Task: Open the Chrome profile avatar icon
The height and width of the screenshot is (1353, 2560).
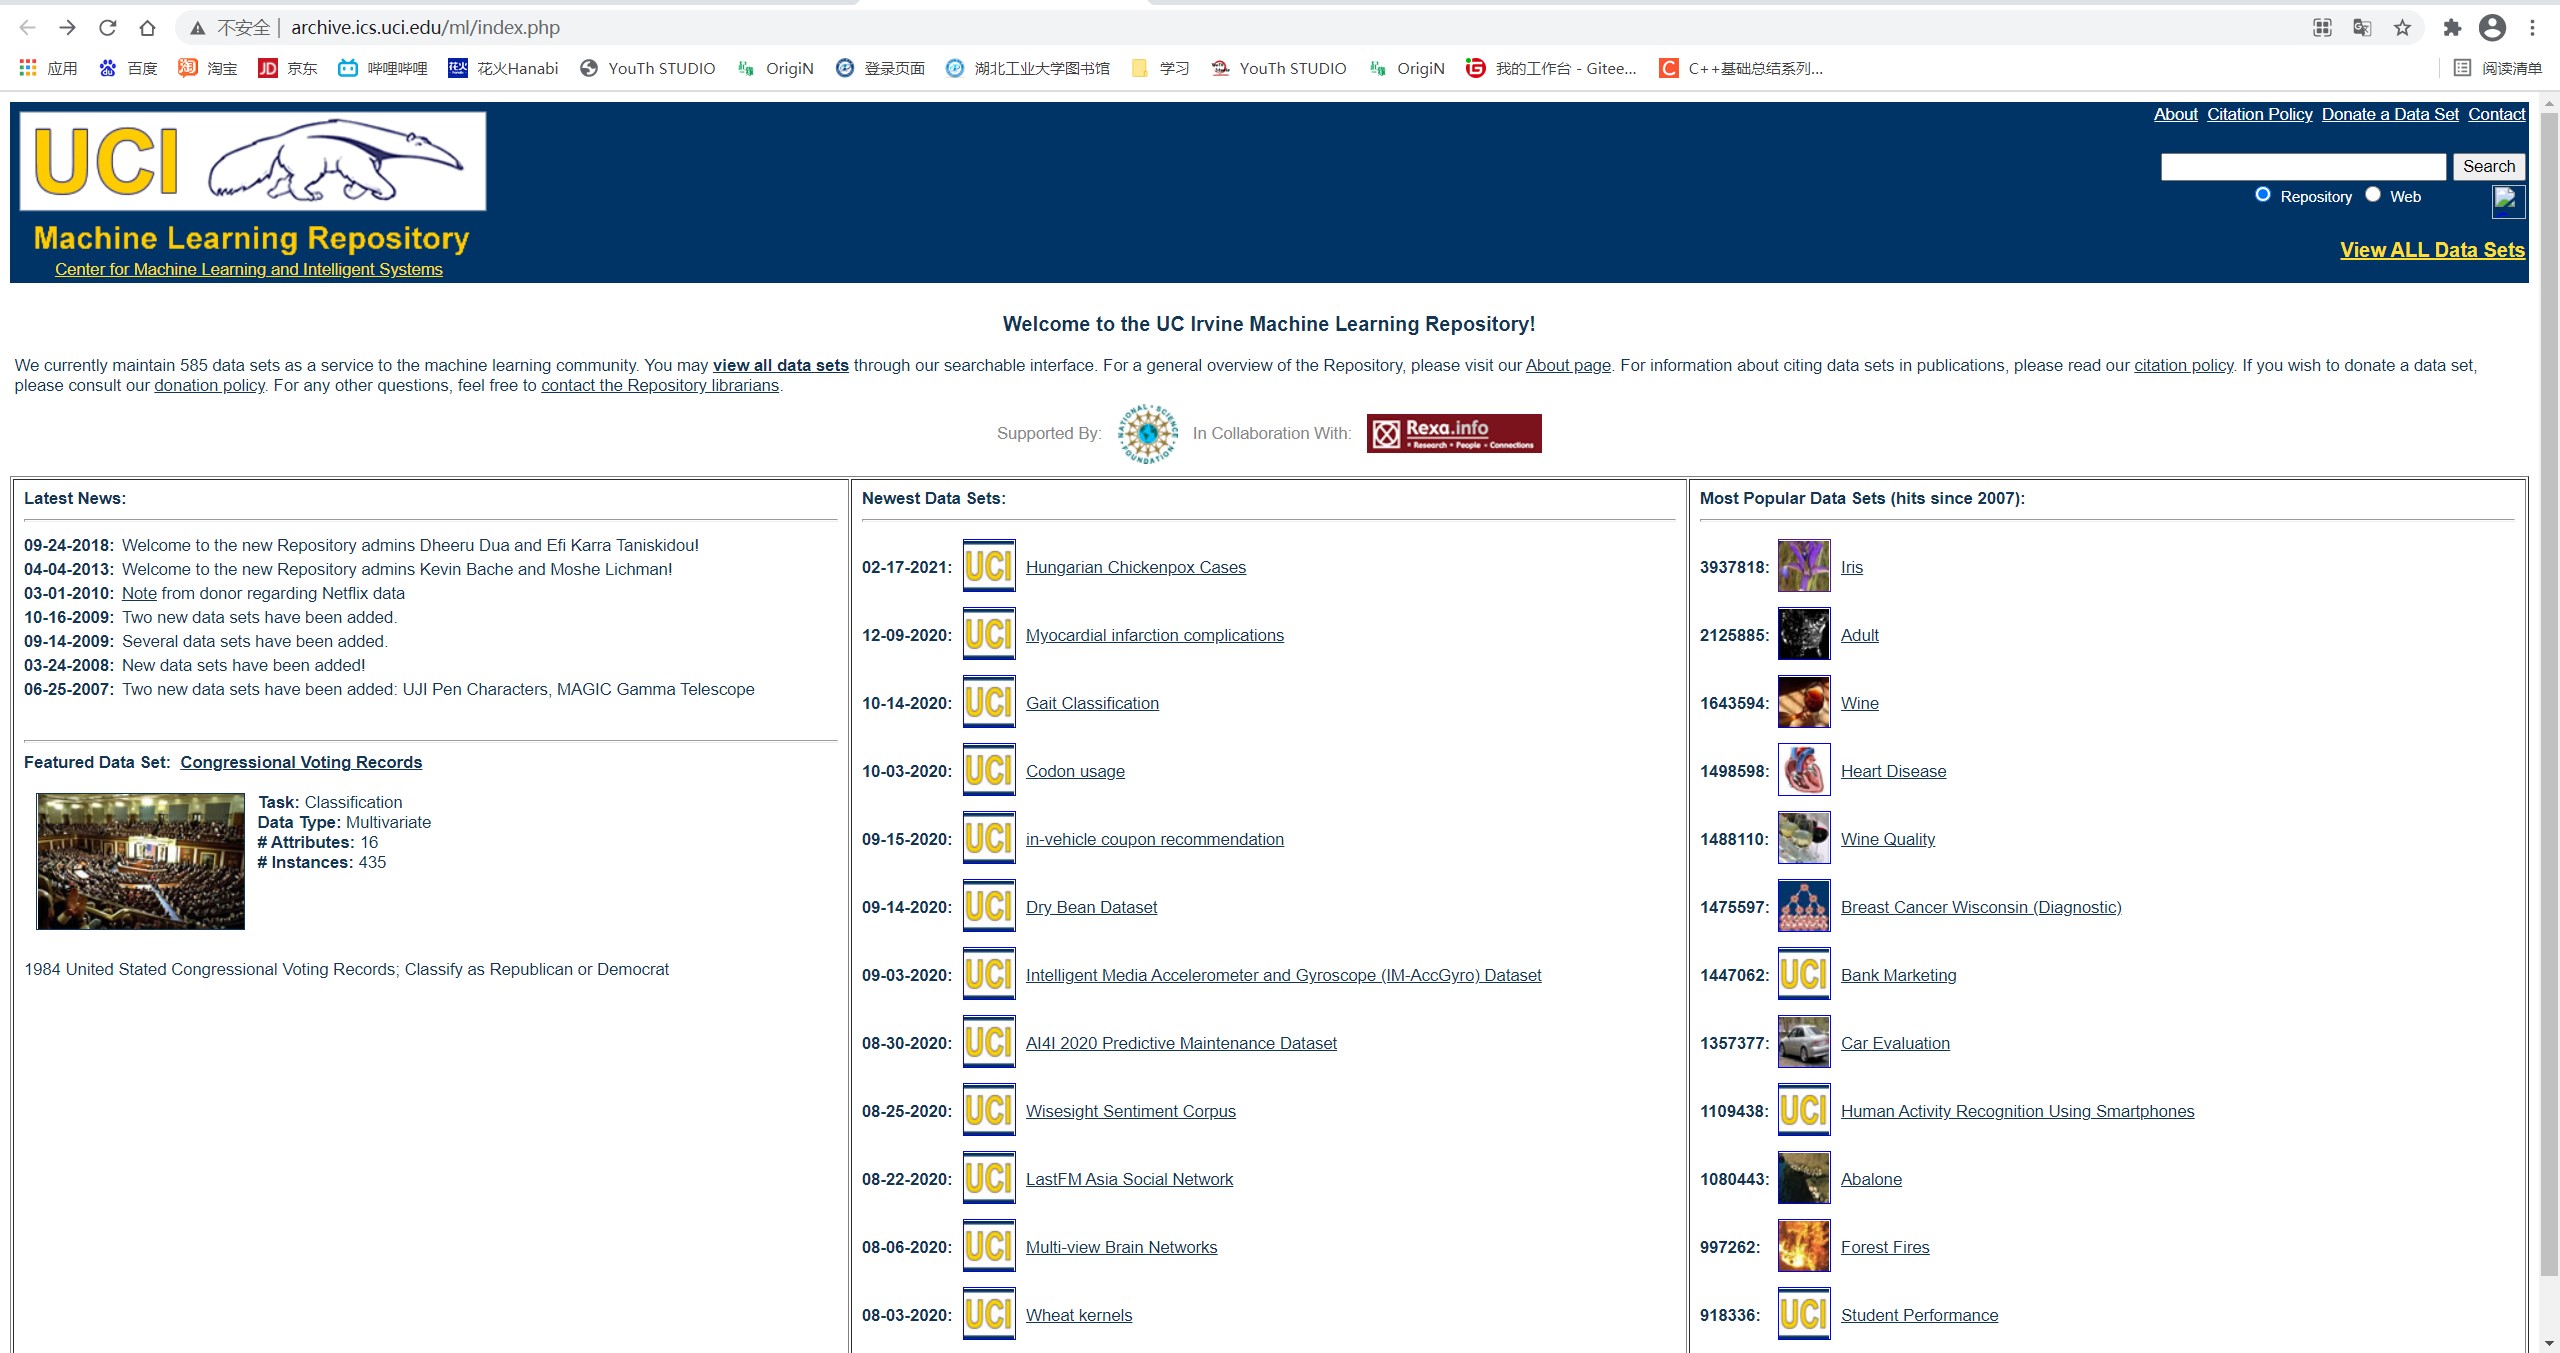Action: point(2492,27)
